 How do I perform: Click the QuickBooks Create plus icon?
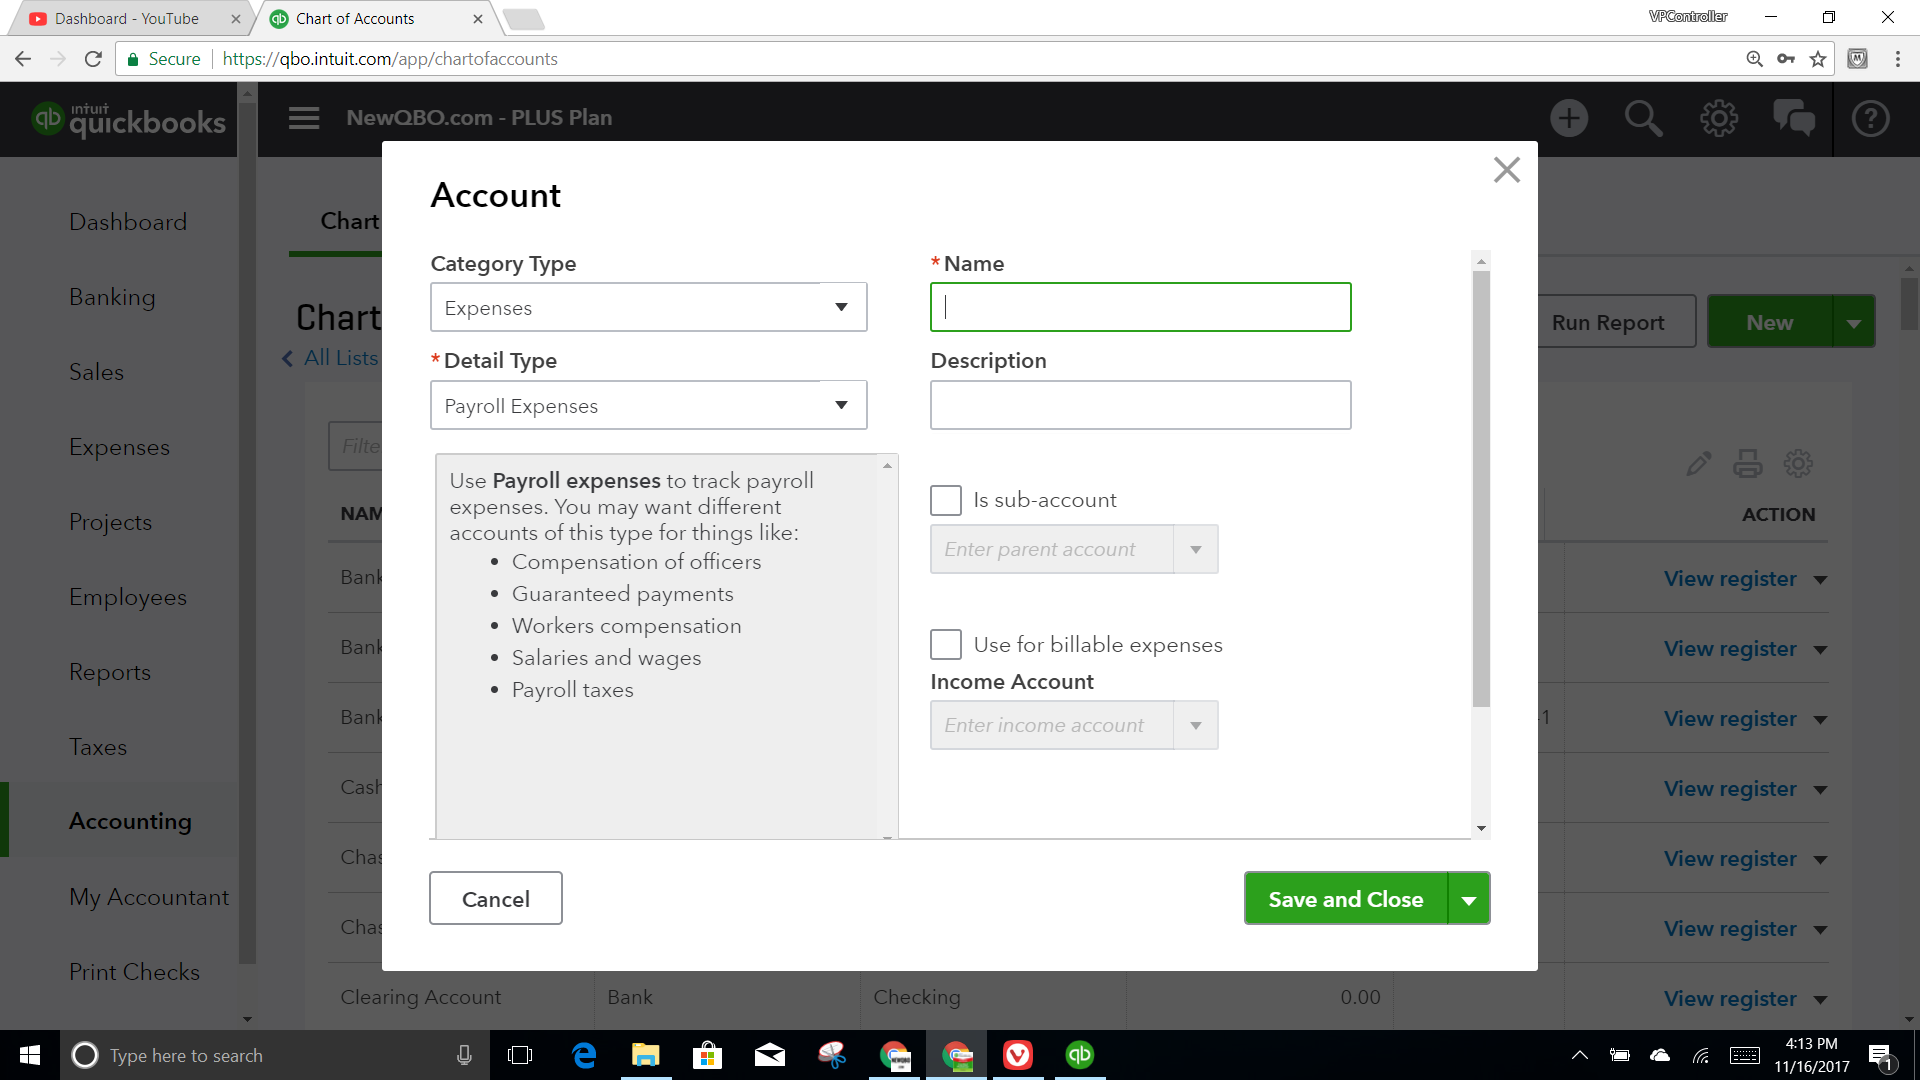tap(1568, 118)
